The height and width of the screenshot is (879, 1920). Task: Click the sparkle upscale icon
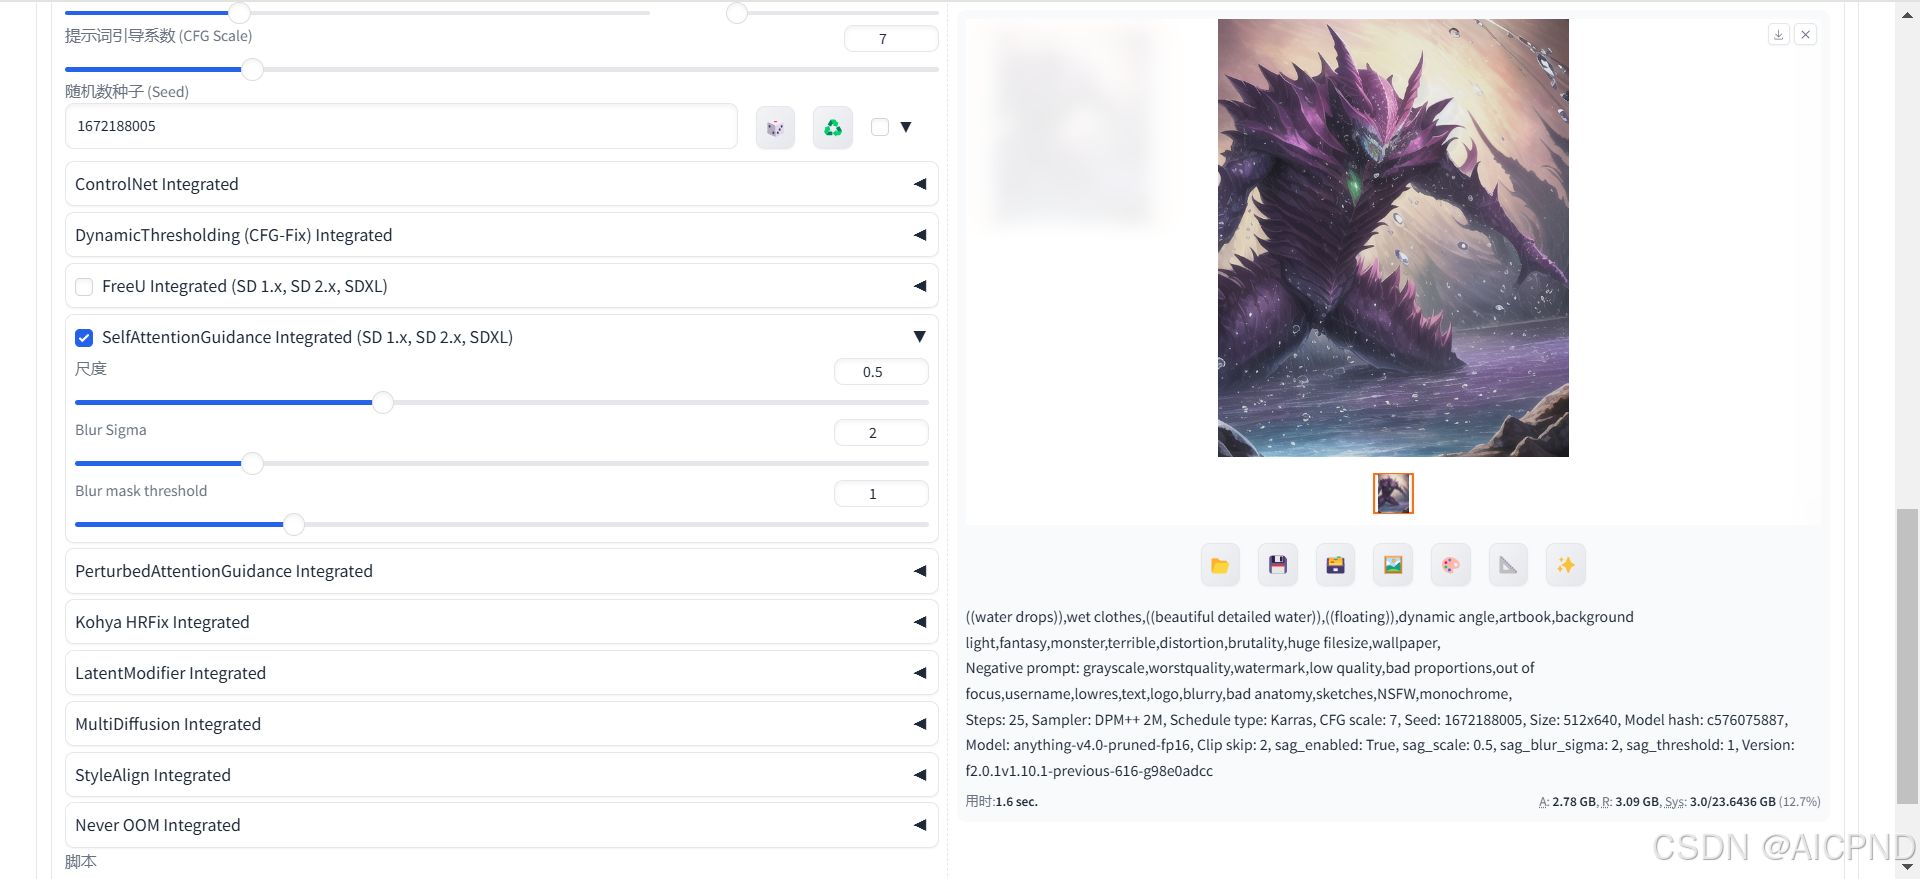coord(1566,565)
